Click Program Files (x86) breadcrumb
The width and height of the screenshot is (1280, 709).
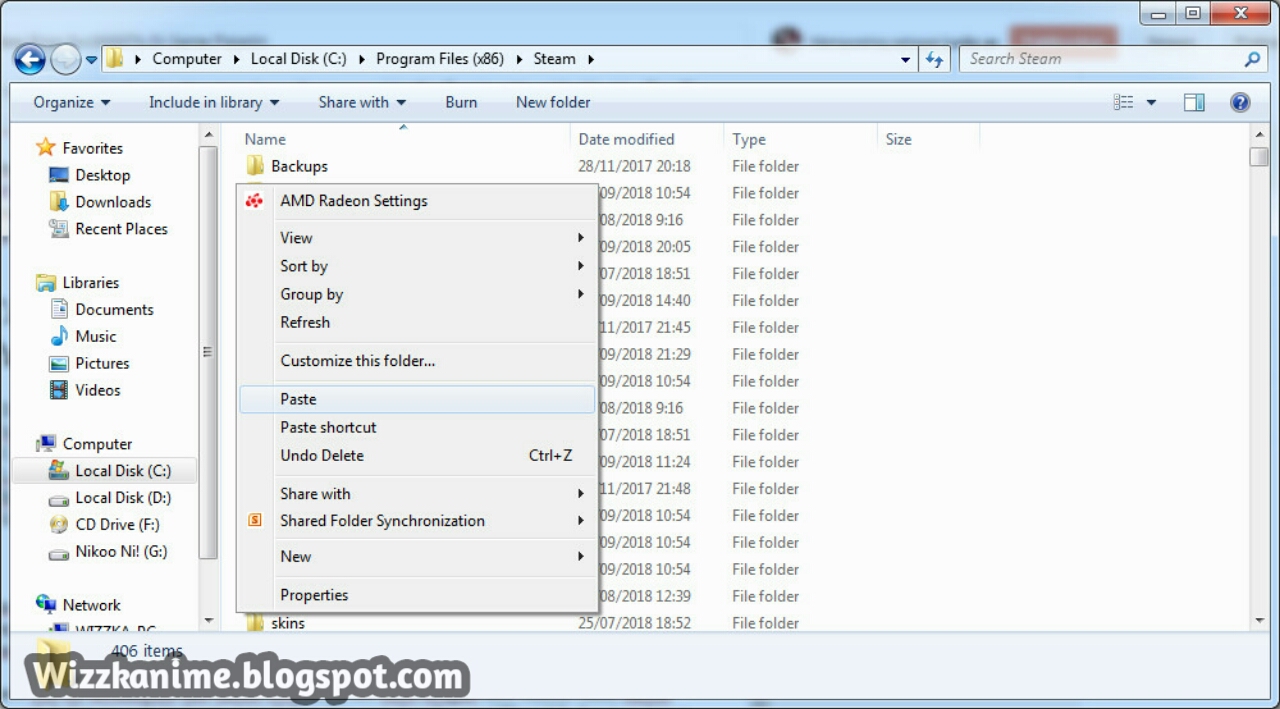coord(440,59)
